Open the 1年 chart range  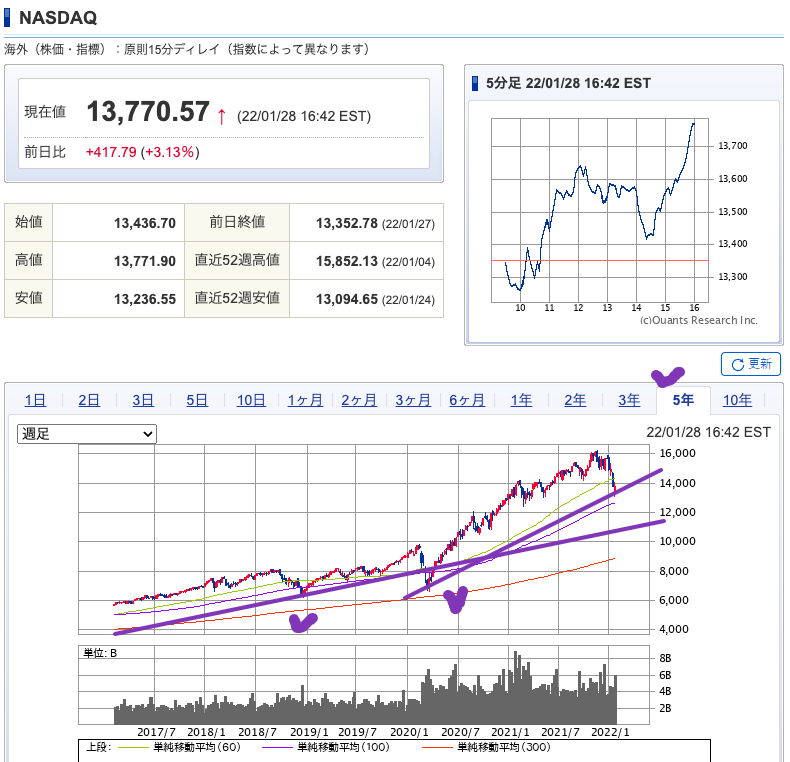(x=521, y=400)
